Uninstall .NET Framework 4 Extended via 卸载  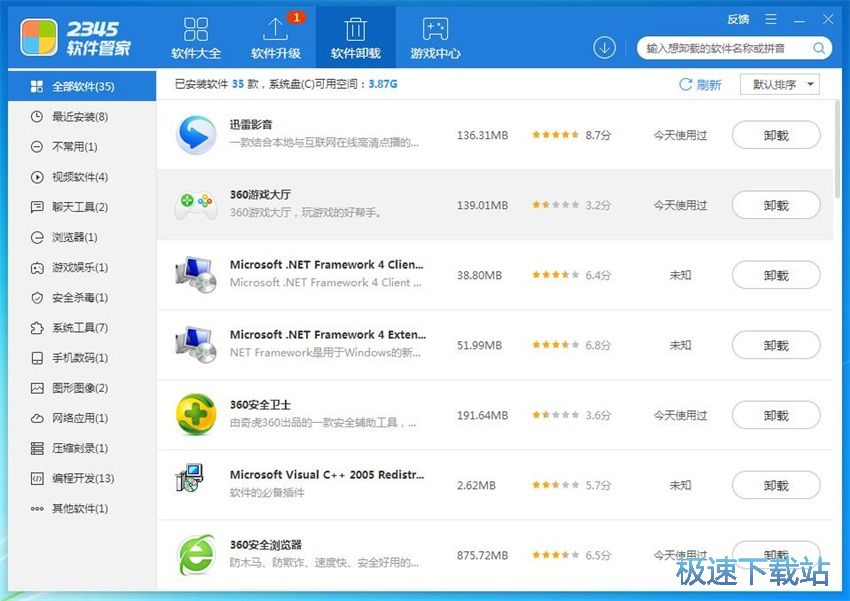(776, 345)
